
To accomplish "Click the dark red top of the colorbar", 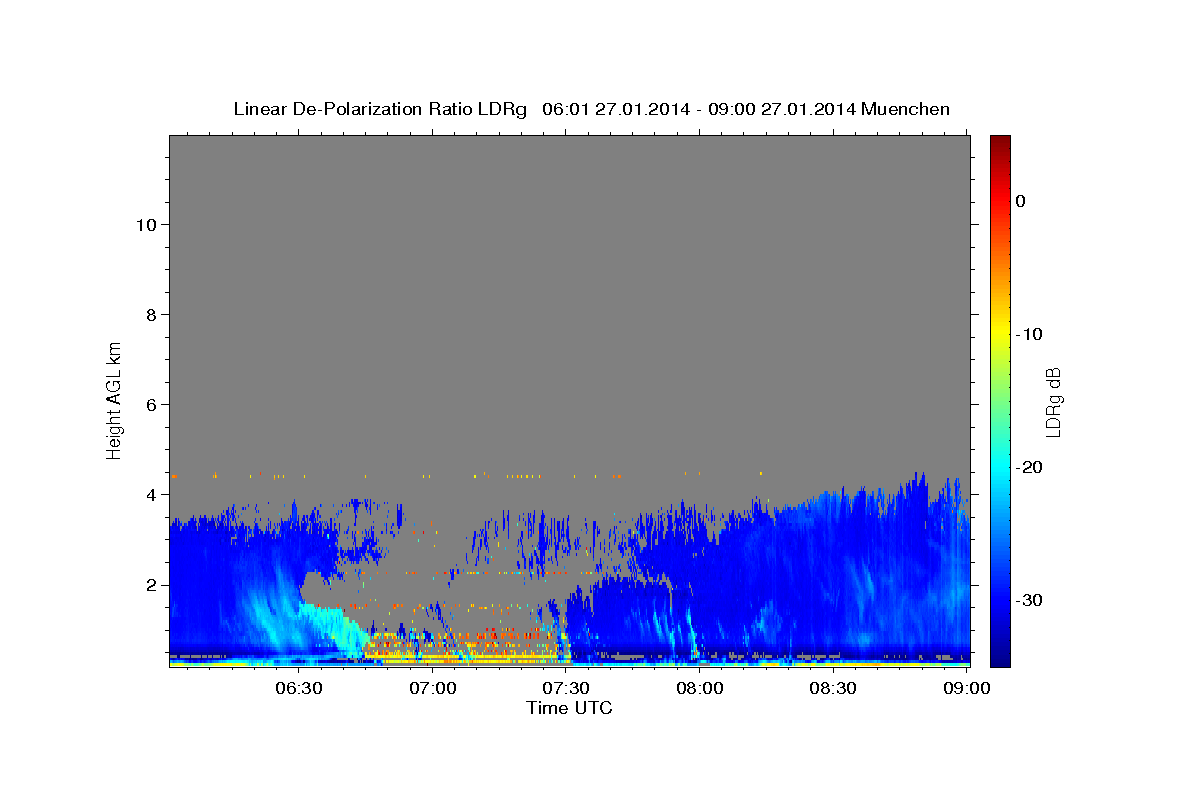I will [1000, 141].
